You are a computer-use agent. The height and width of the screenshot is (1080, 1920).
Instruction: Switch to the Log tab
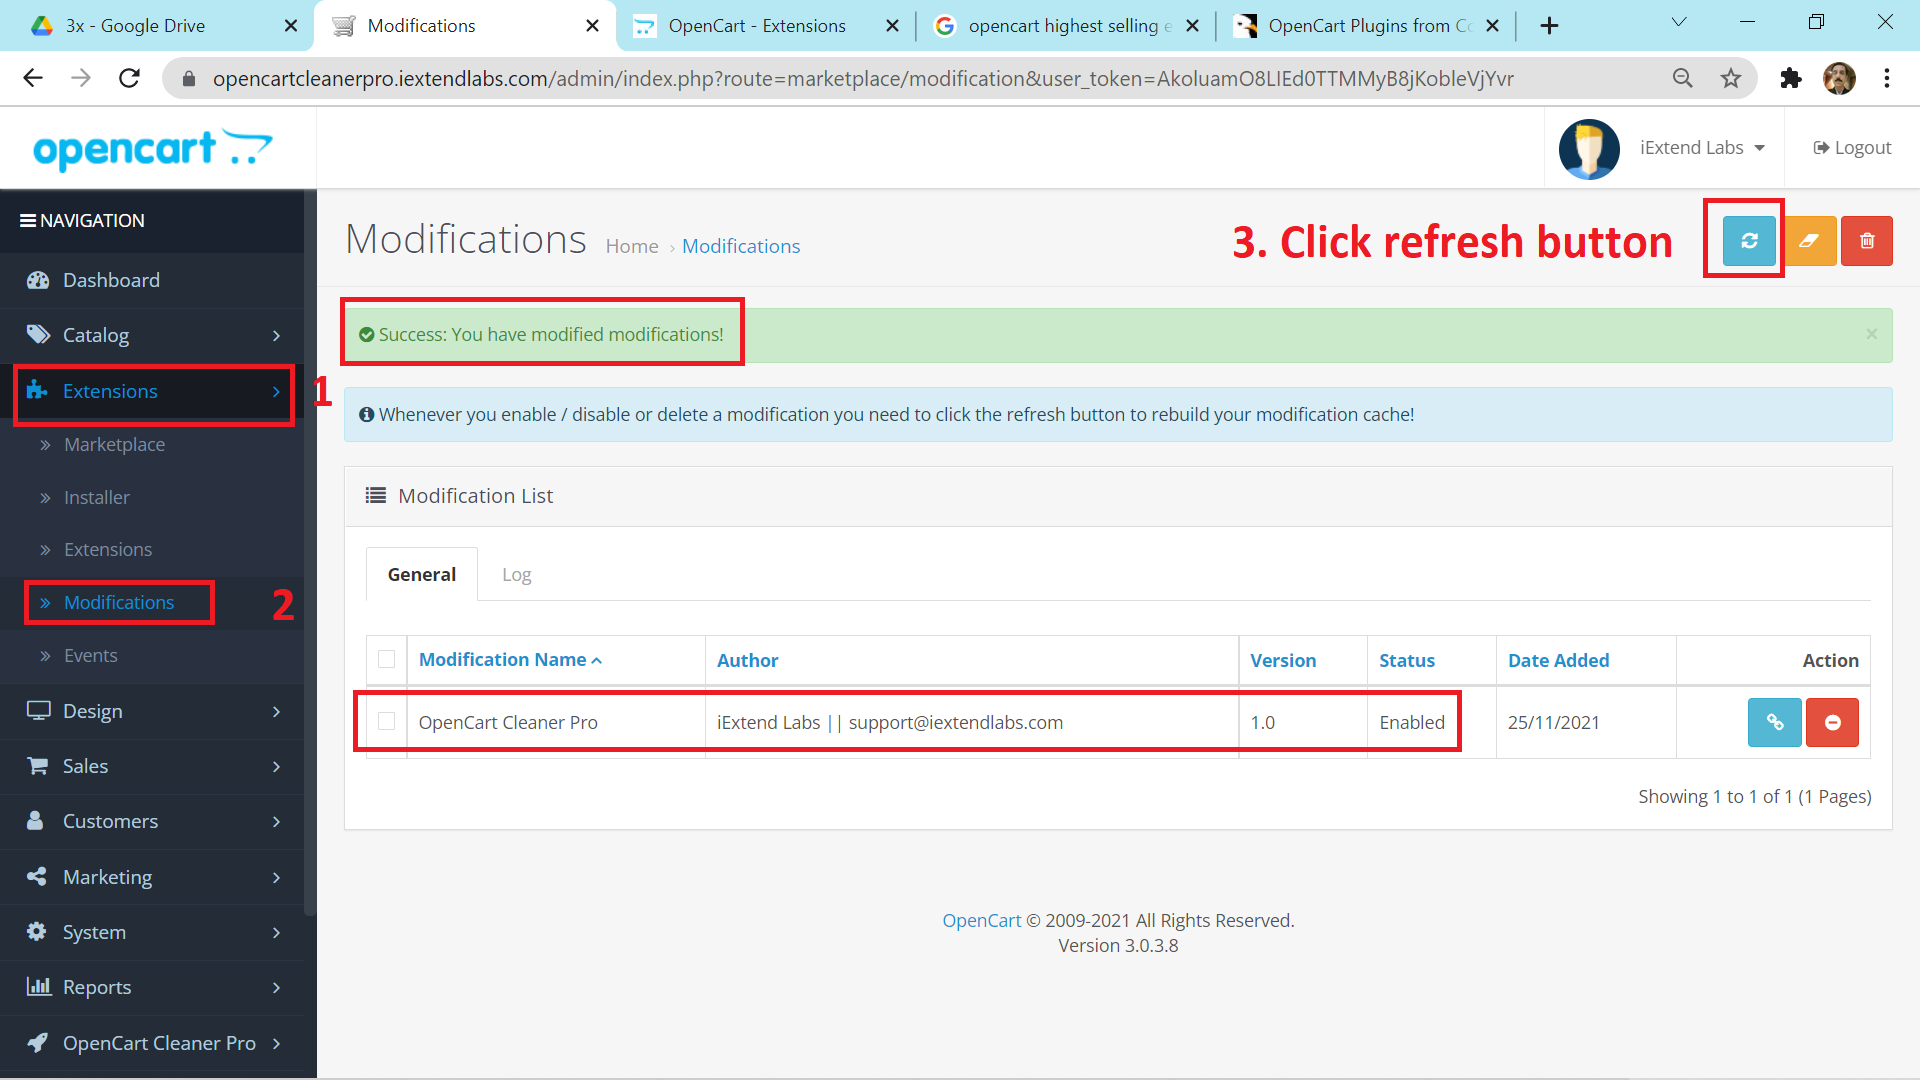pyautogui.click(x=516, y=574)
